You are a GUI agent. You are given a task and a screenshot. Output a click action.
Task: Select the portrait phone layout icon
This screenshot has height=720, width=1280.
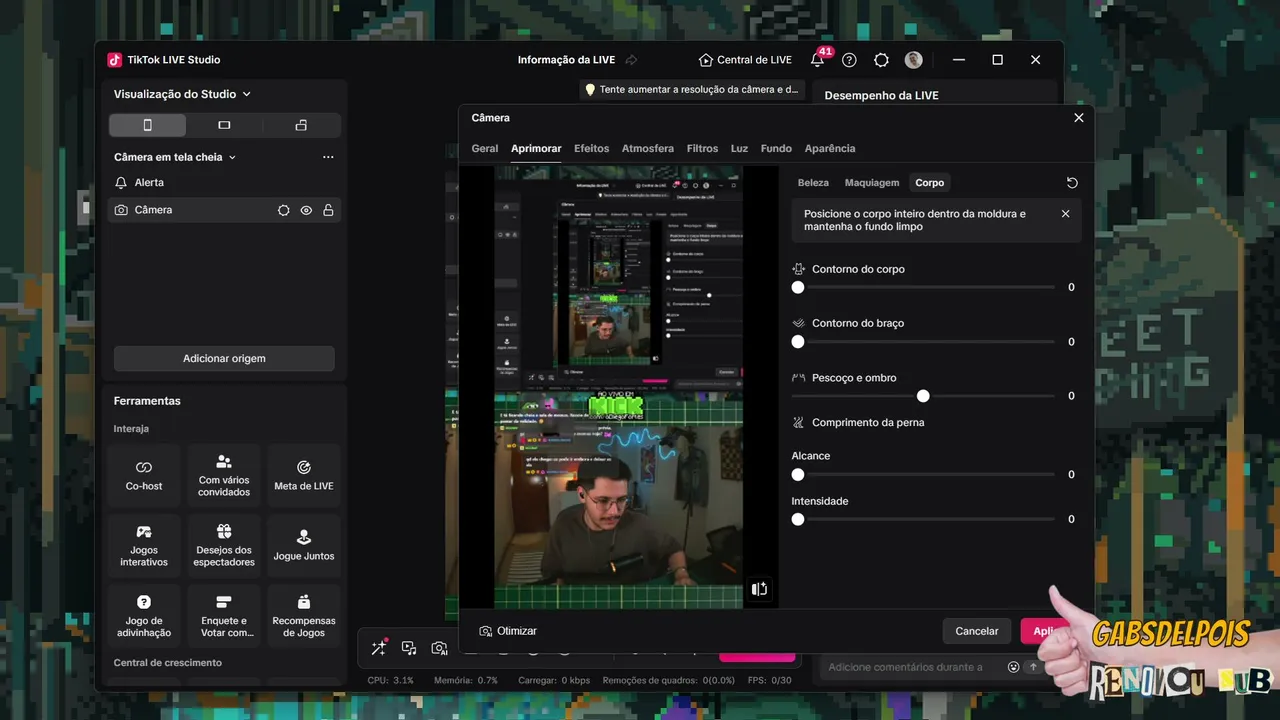(x=147, y=125)
